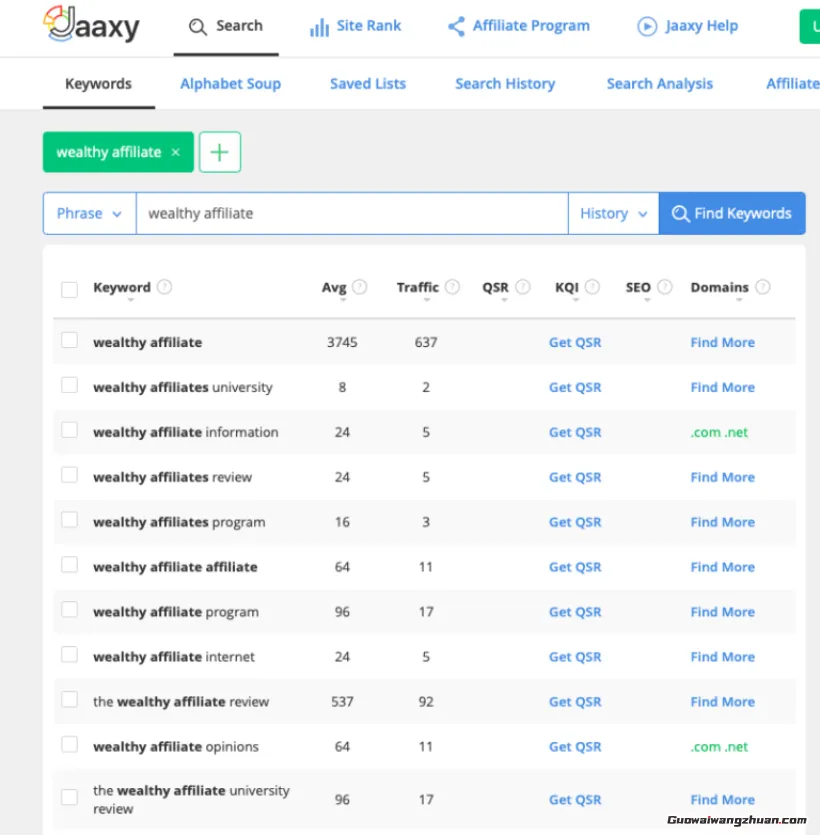Get QSR for 'wealthy affiliate' keyword
Viewport: 820px width, 835px height.
575,342
